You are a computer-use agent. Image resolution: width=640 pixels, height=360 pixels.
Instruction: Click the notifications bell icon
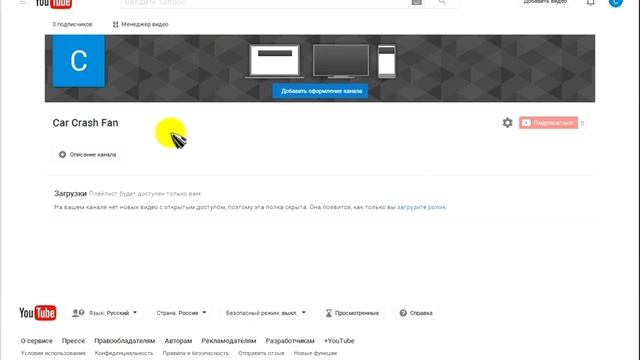tap(591, 2)
